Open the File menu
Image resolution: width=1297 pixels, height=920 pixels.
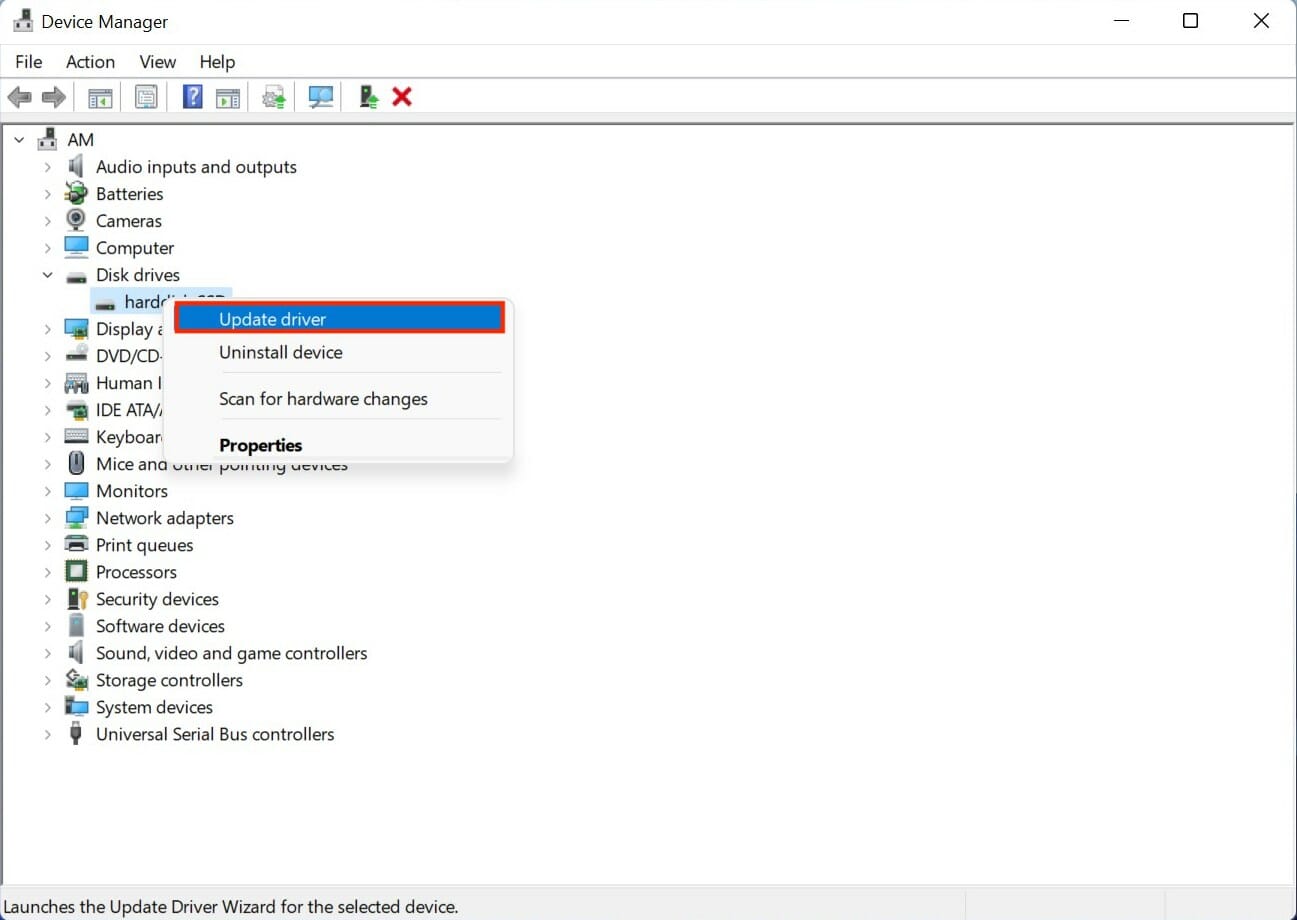tap(29, 62)
